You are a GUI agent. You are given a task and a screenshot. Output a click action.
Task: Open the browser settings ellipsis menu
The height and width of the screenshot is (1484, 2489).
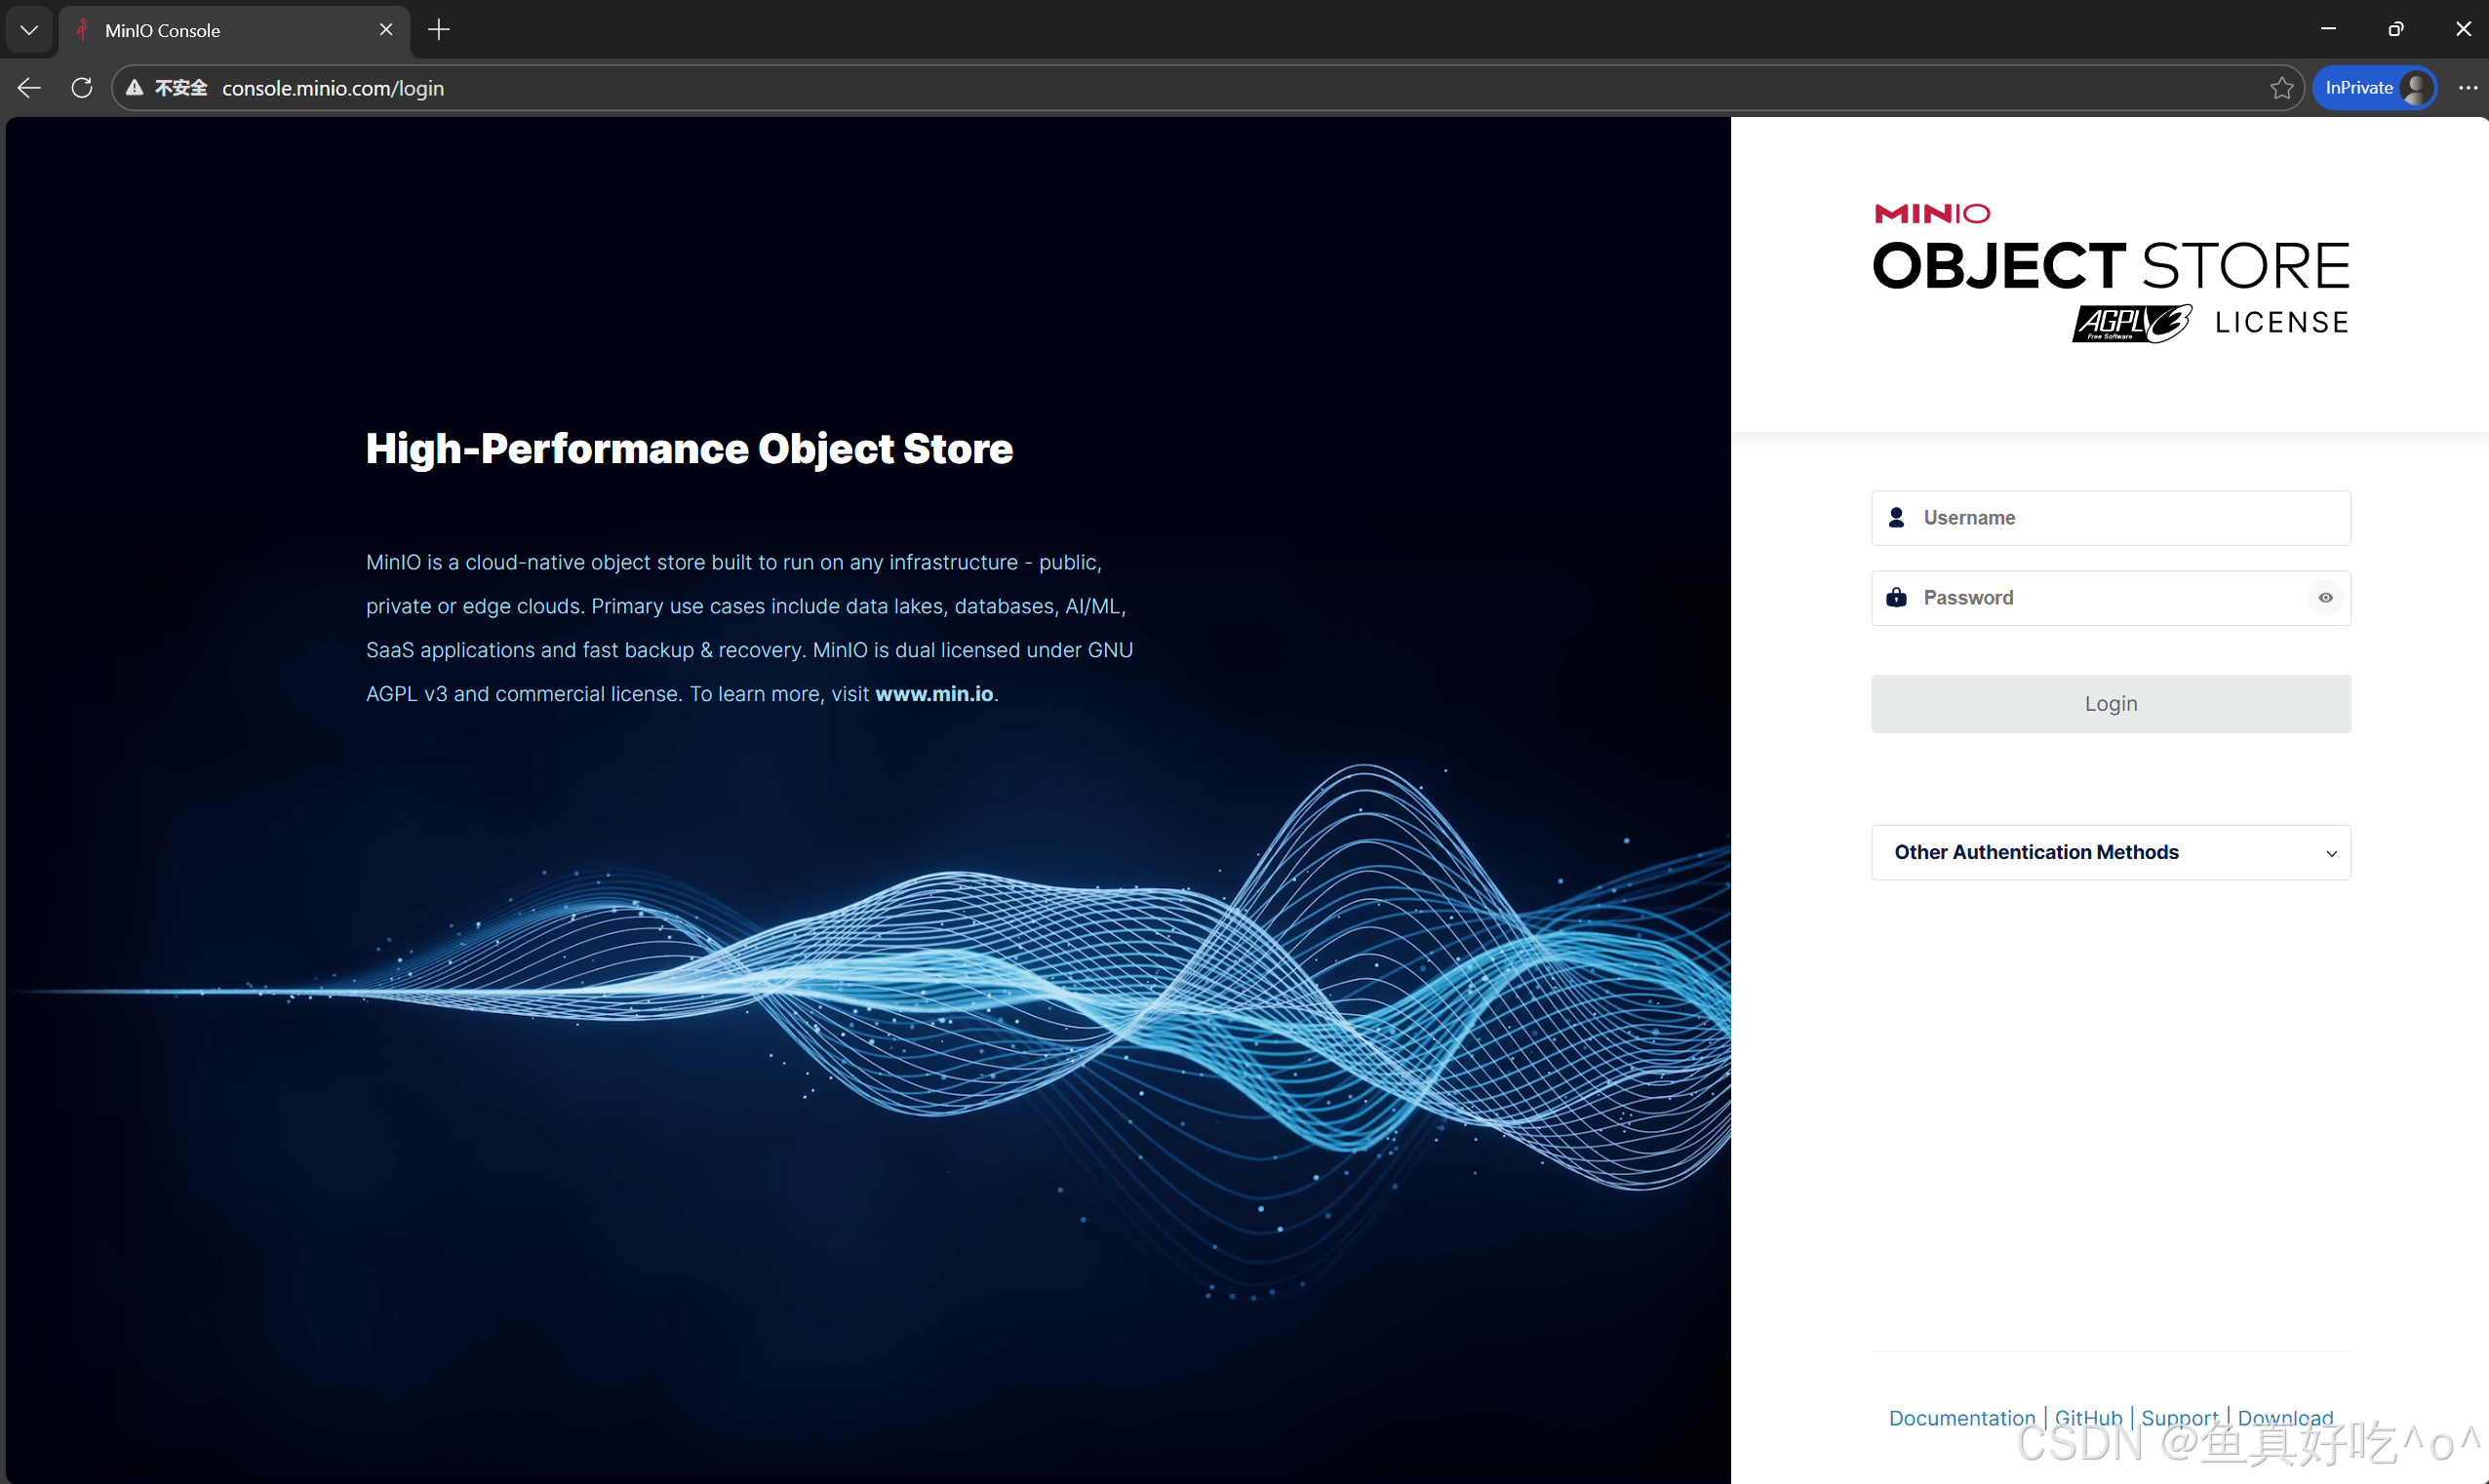point(2467,88)
